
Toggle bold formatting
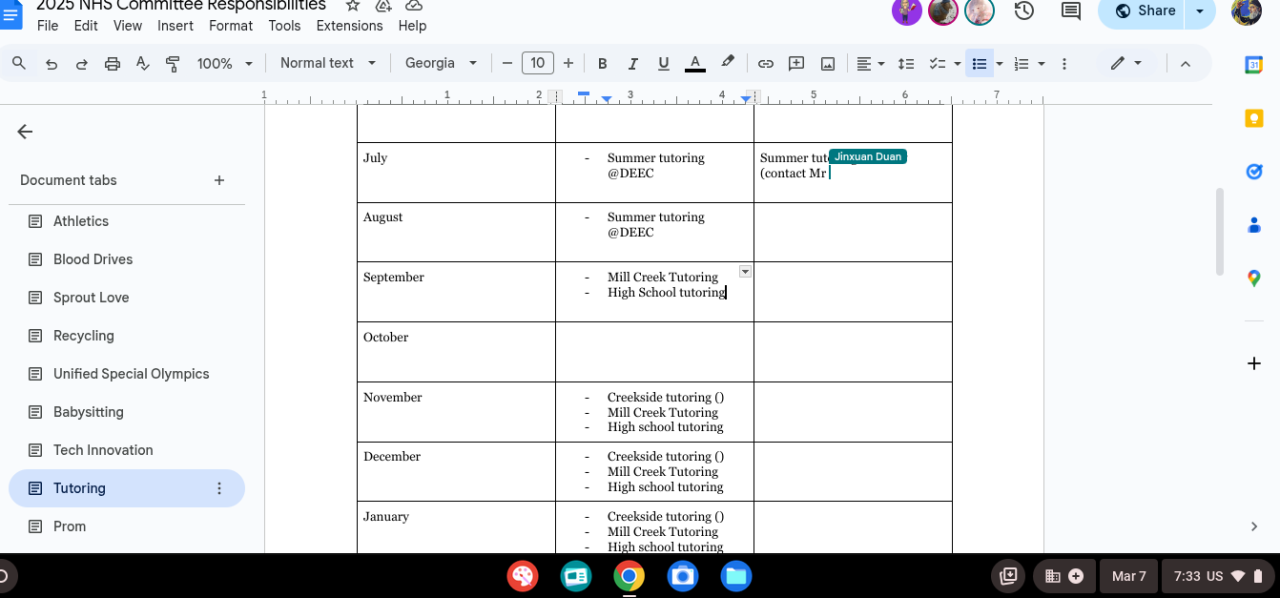coord(602,63)
